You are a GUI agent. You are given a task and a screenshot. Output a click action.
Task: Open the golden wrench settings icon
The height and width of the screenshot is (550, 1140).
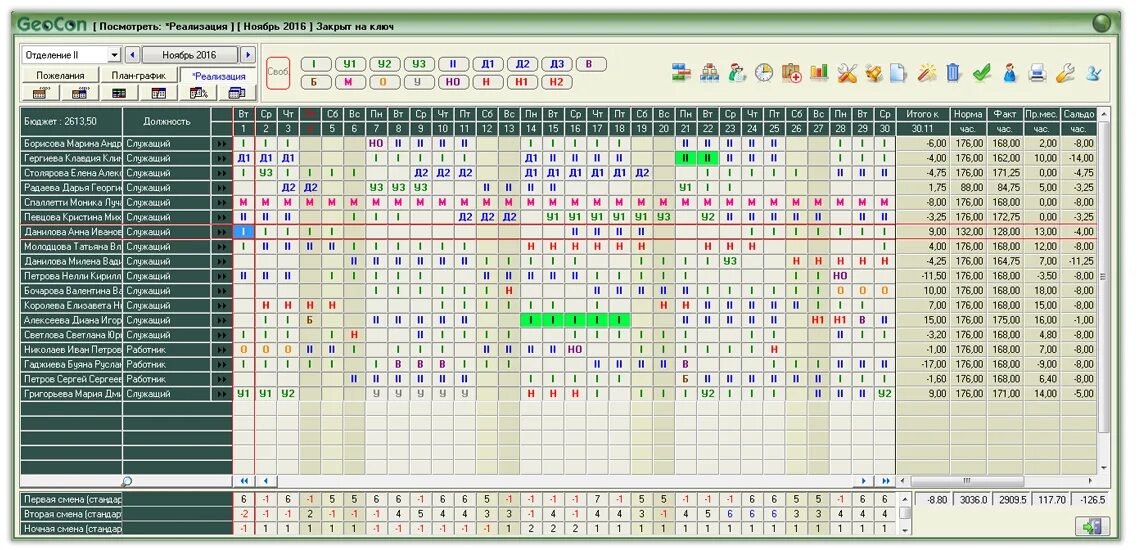1064,72
